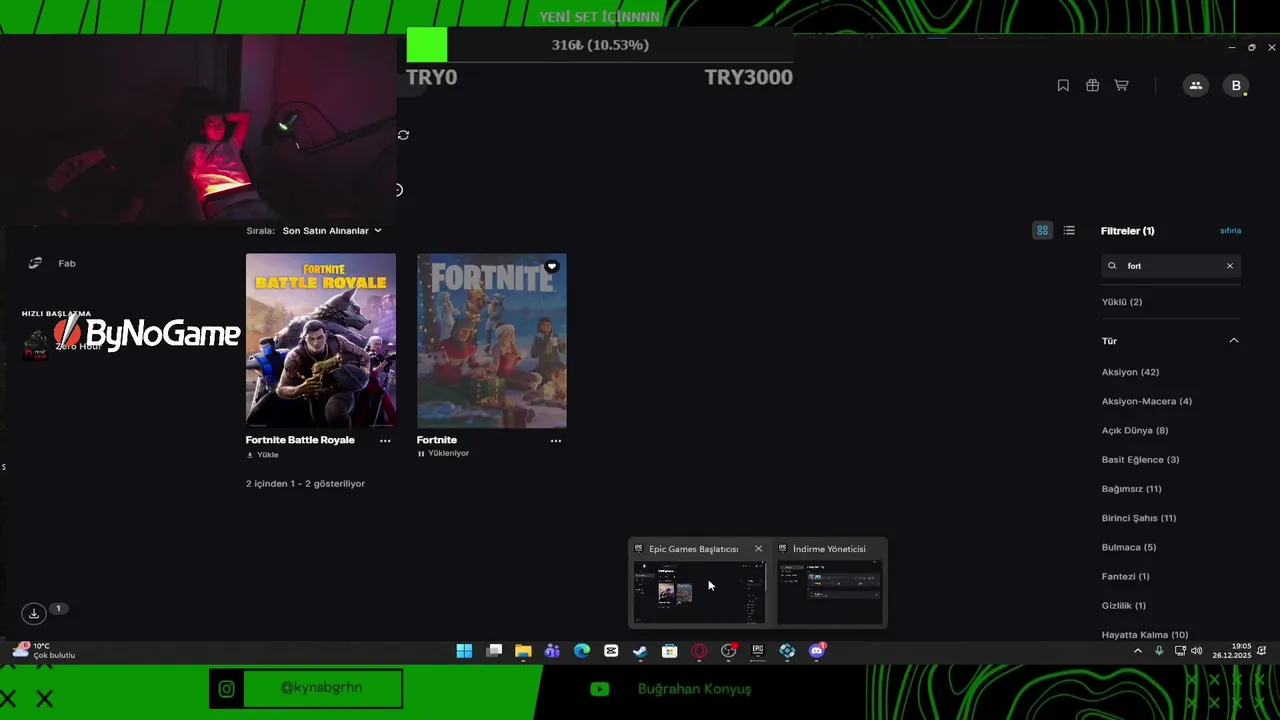Switch to İndirme Yöneticisi preview window

tap(830, 592)
